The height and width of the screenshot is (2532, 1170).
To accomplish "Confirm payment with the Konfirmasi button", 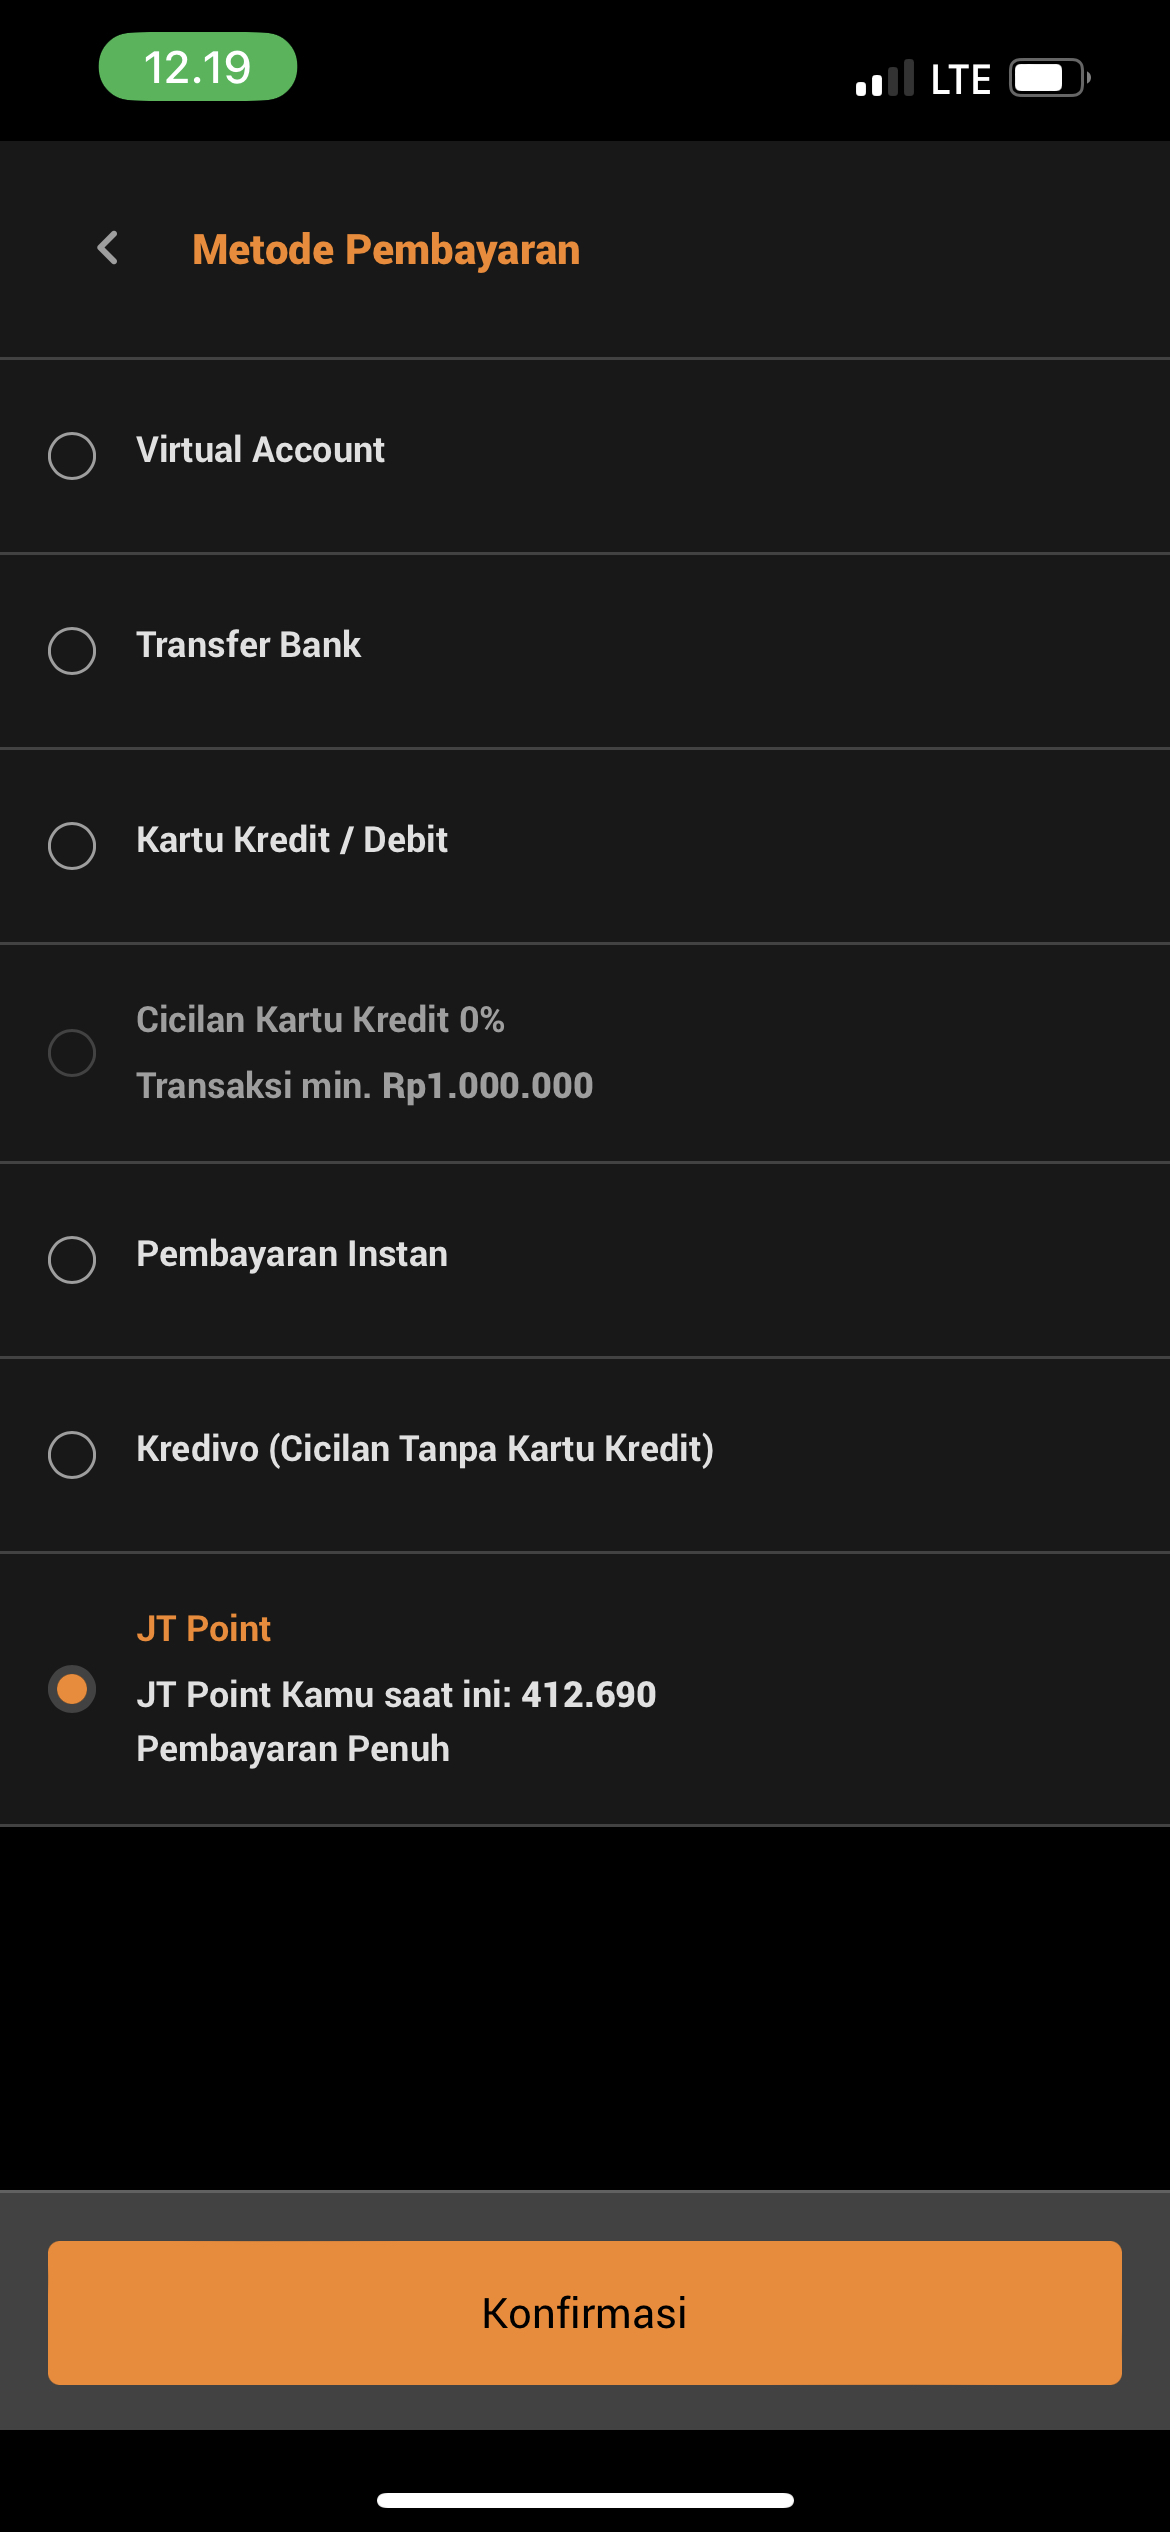I will coord(585,2313).
